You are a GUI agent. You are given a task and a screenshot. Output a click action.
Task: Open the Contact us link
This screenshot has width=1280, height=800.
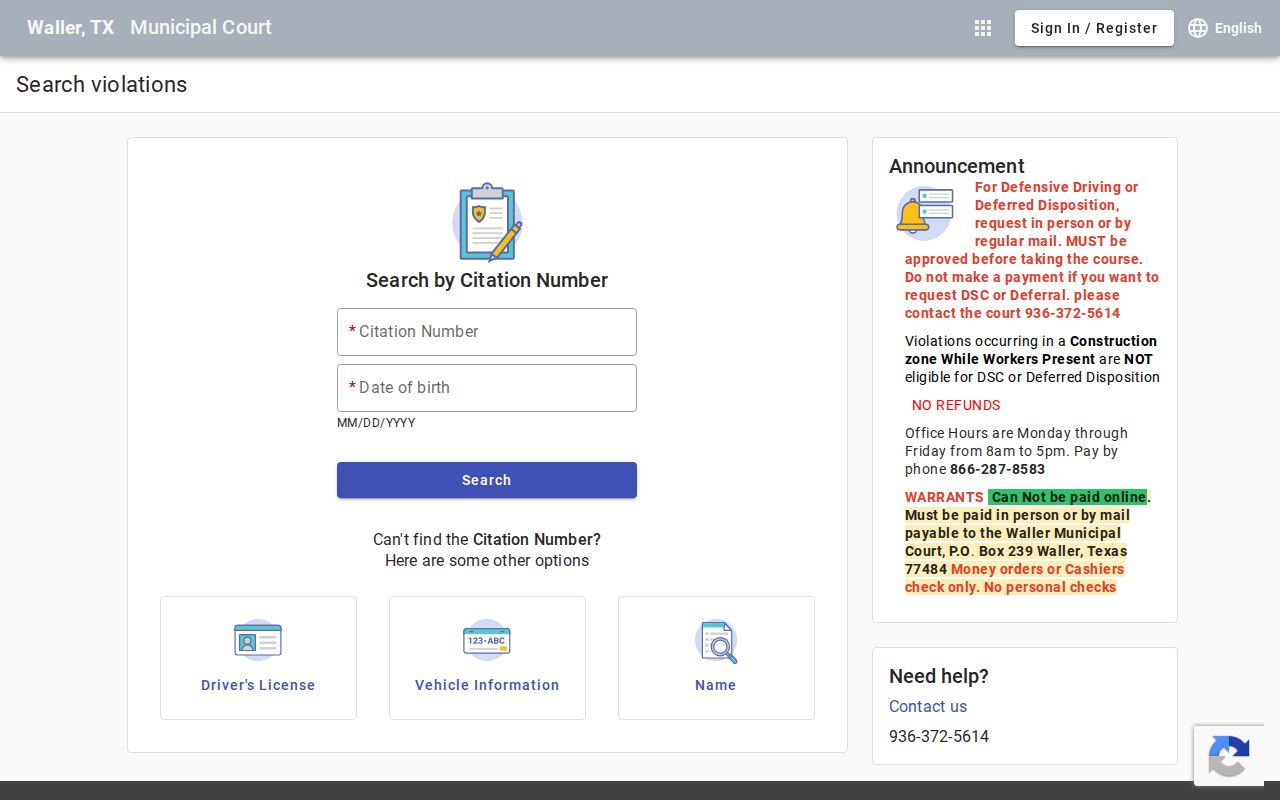[928, 706]
